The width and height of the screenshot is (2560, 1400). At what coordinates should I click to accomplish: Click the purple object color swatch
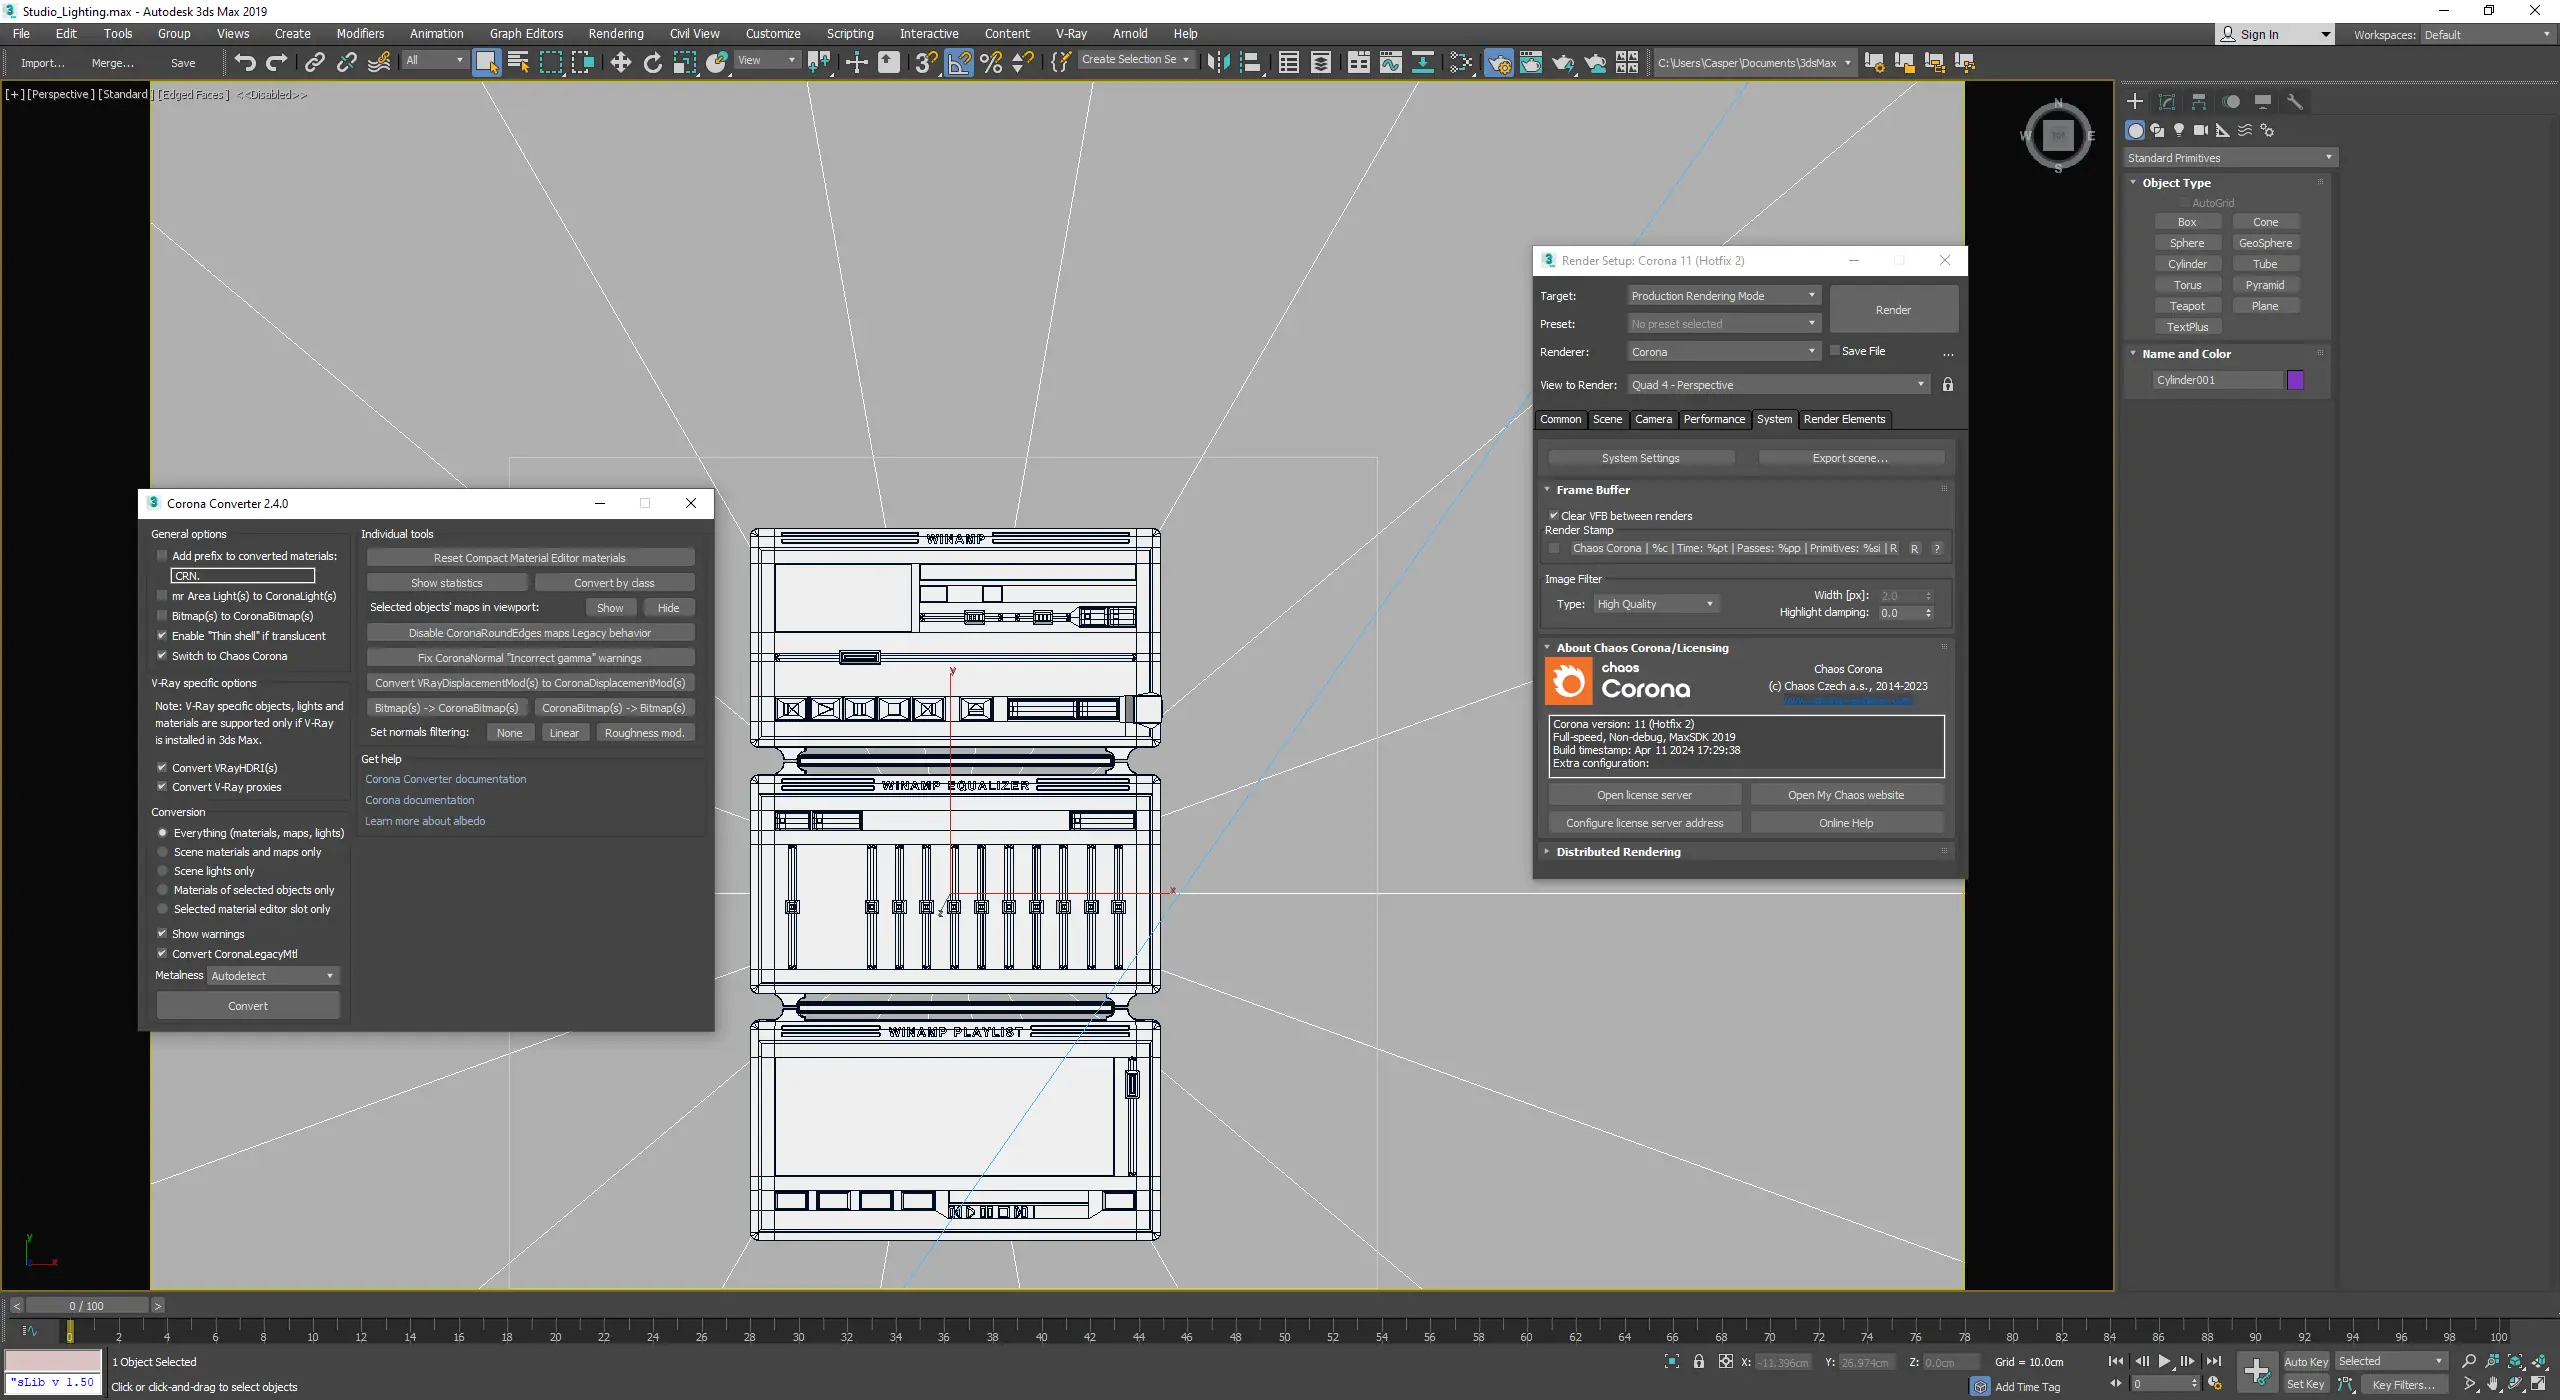[x=2295, y=380]
